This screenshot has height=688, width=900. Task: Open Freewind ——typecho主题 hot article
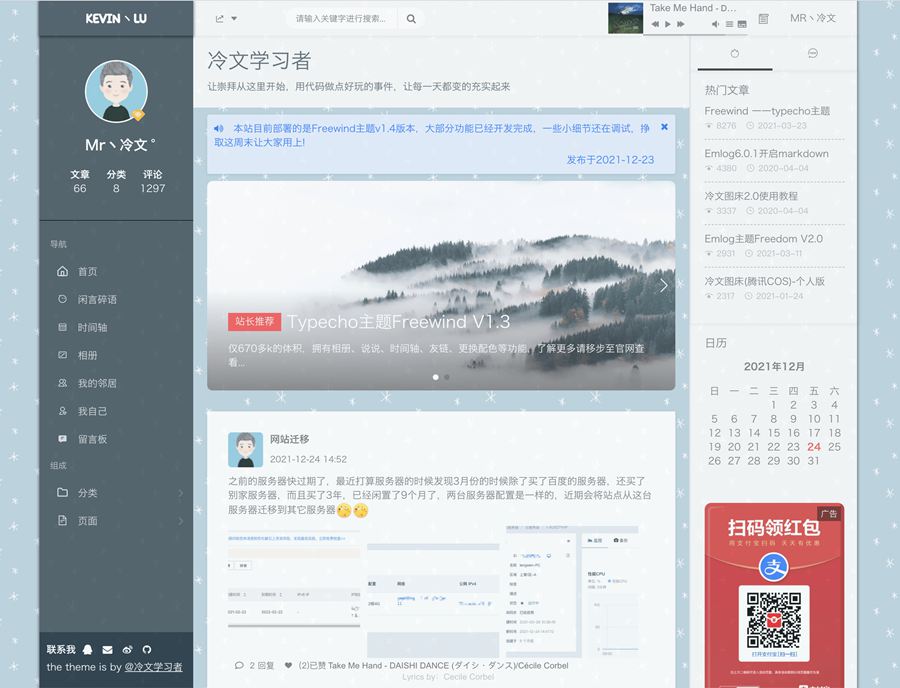pyautogui.click(x=767, y=111)
